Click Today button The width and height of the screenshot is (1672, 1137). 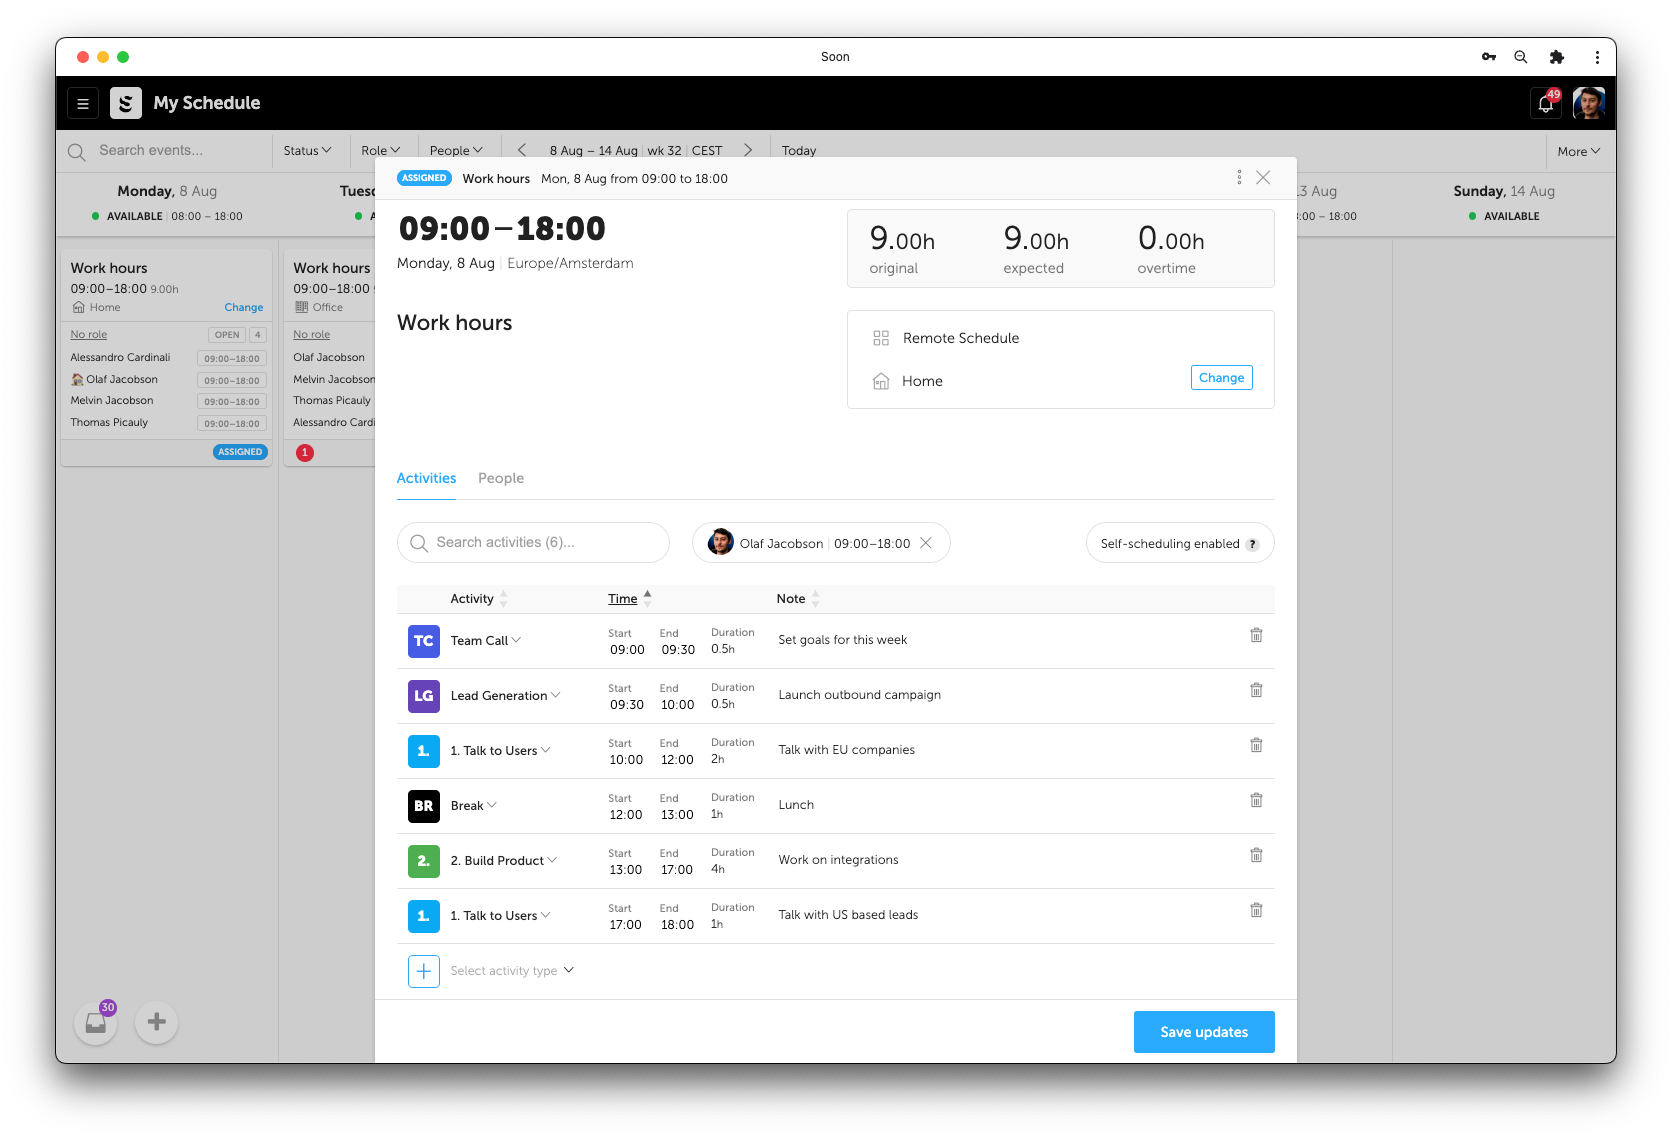[x=799, y=150]
